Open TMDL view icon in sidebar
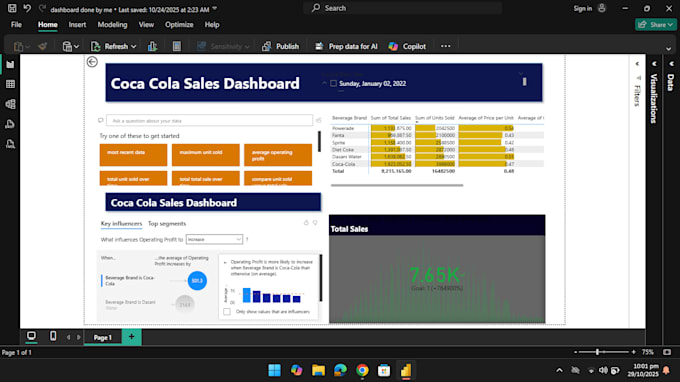Screen dimensions: 680x382 pyautogui.click(x=10, y=144)
